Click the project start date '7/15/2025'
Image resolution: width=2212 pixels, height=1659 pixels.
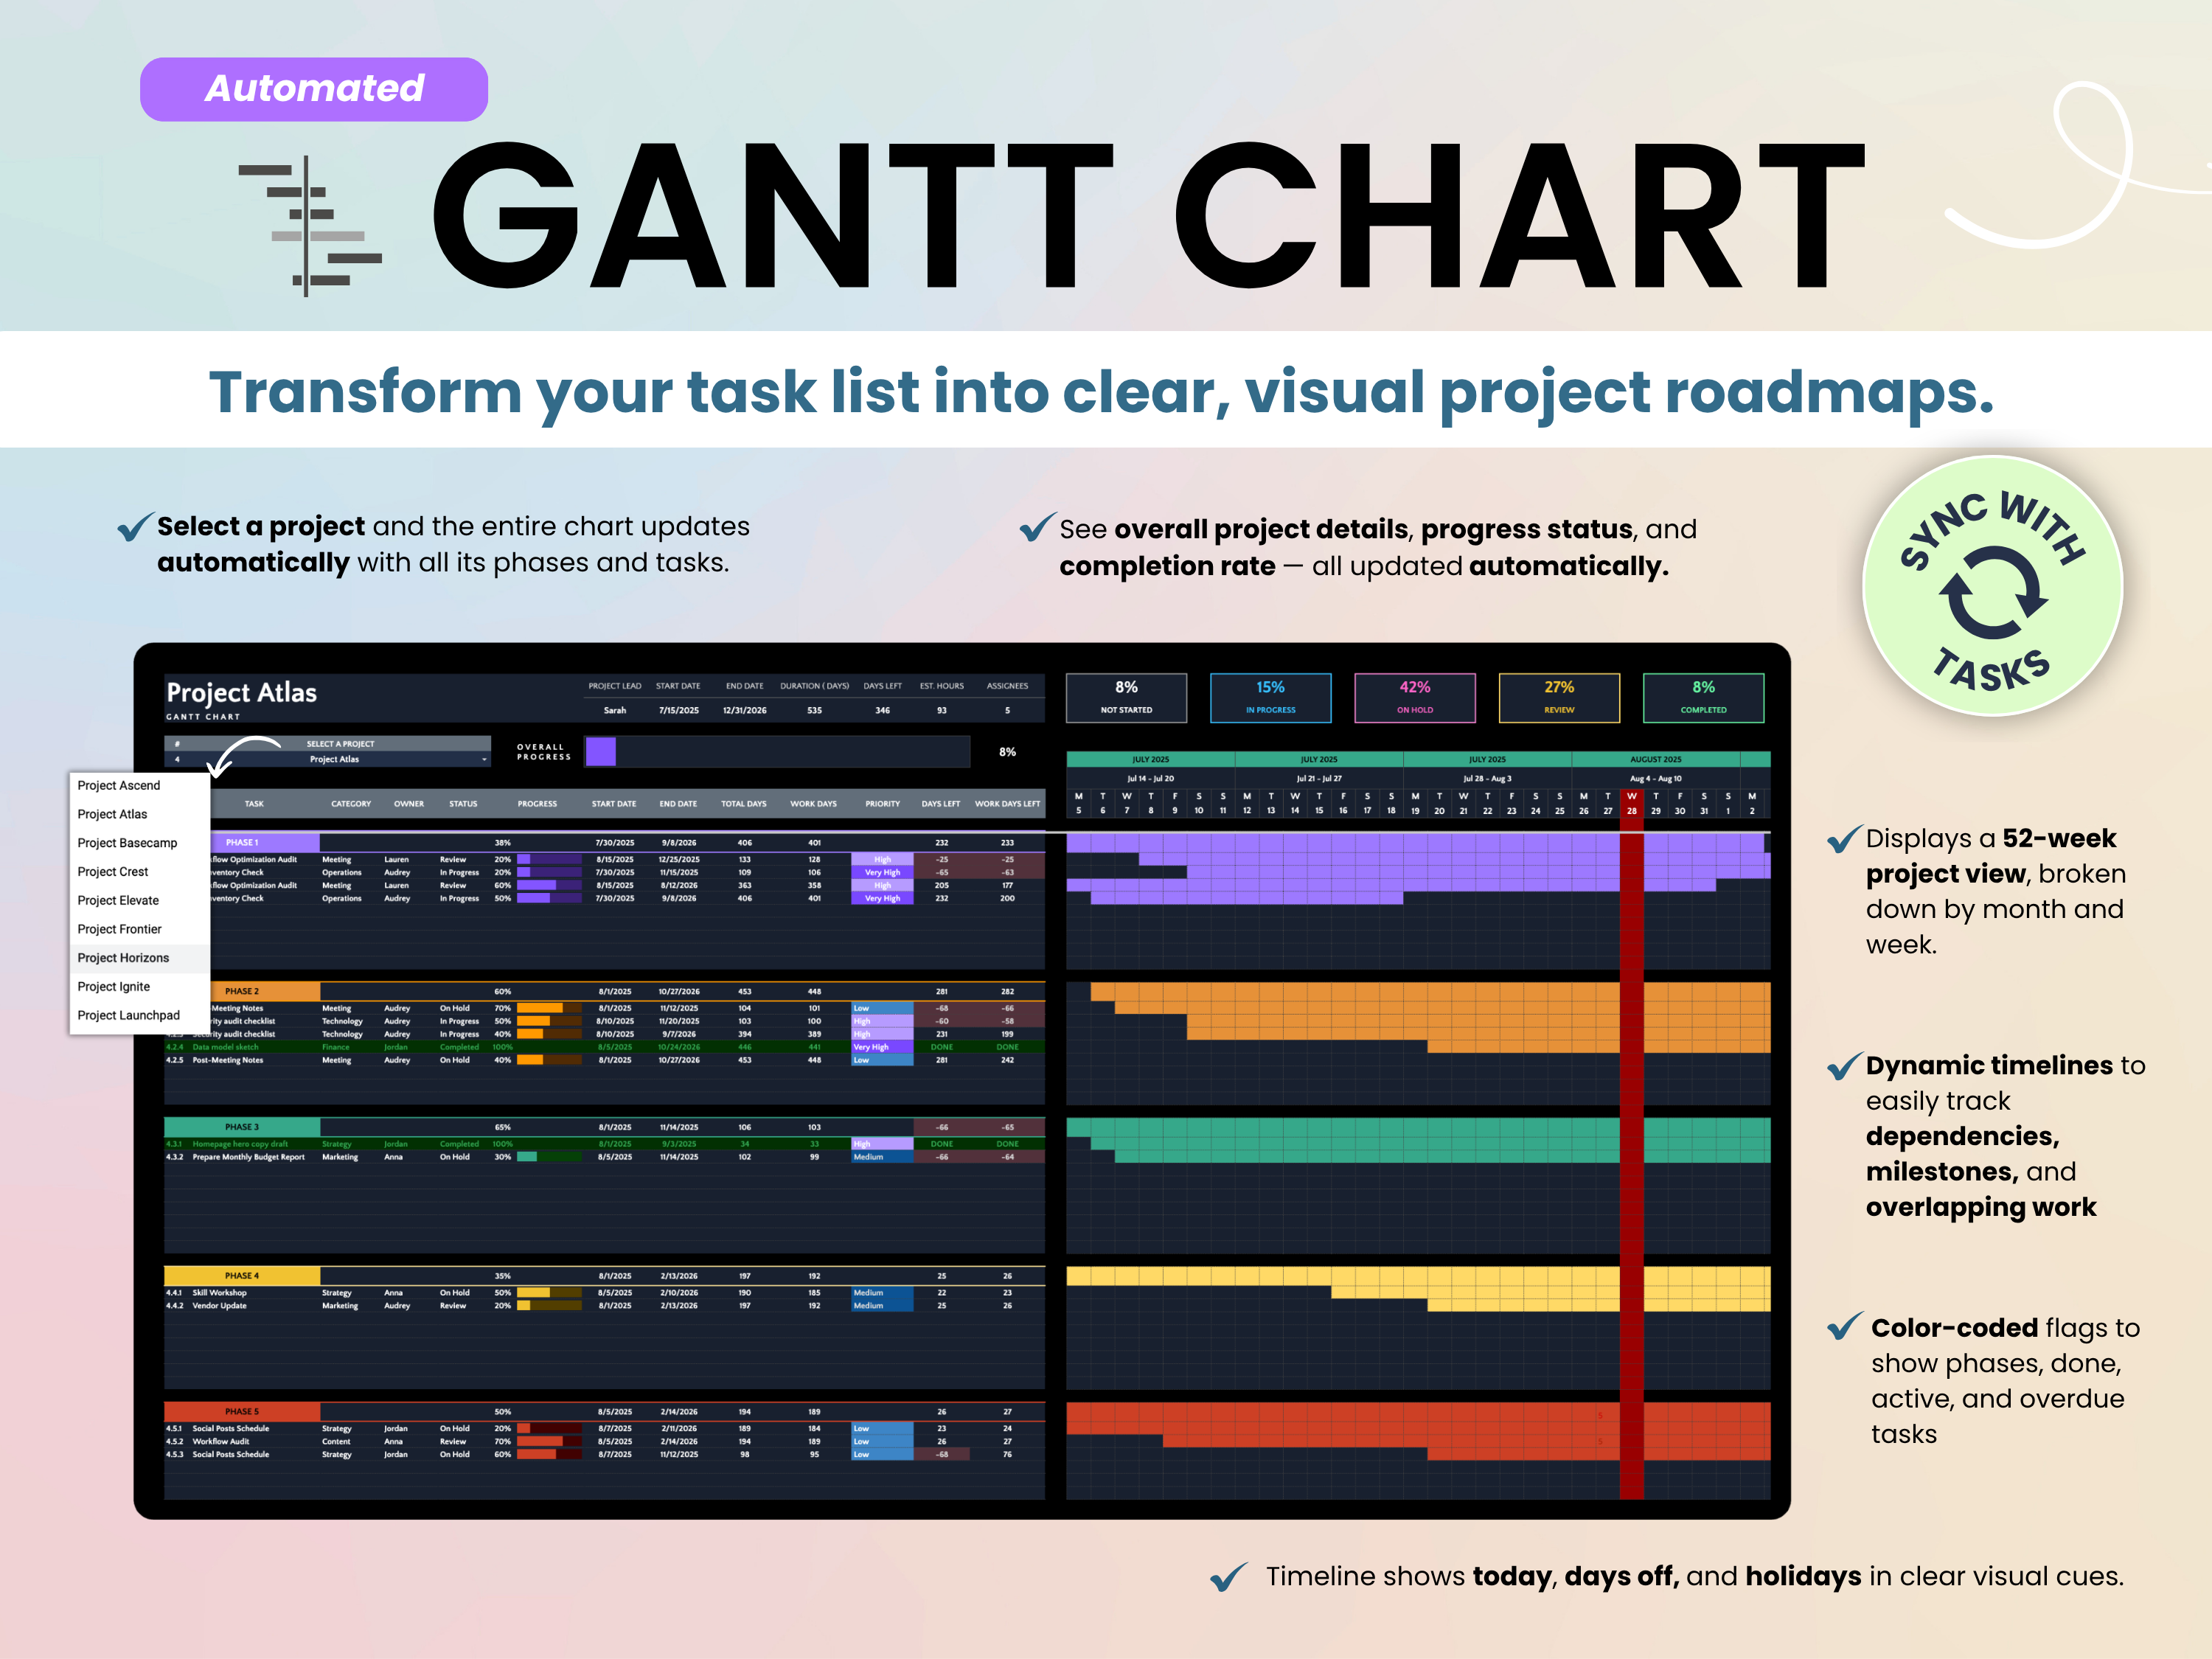(679, 711)
